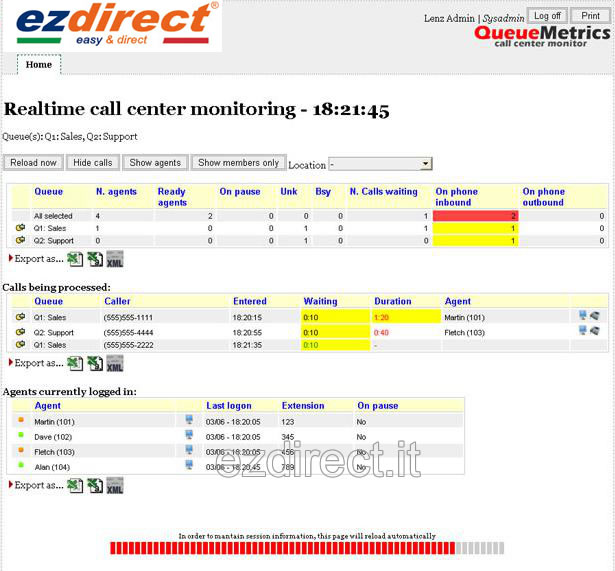Click the Entered time 18:20:15
Screen dimensions: 615x571
click(247, 317)
